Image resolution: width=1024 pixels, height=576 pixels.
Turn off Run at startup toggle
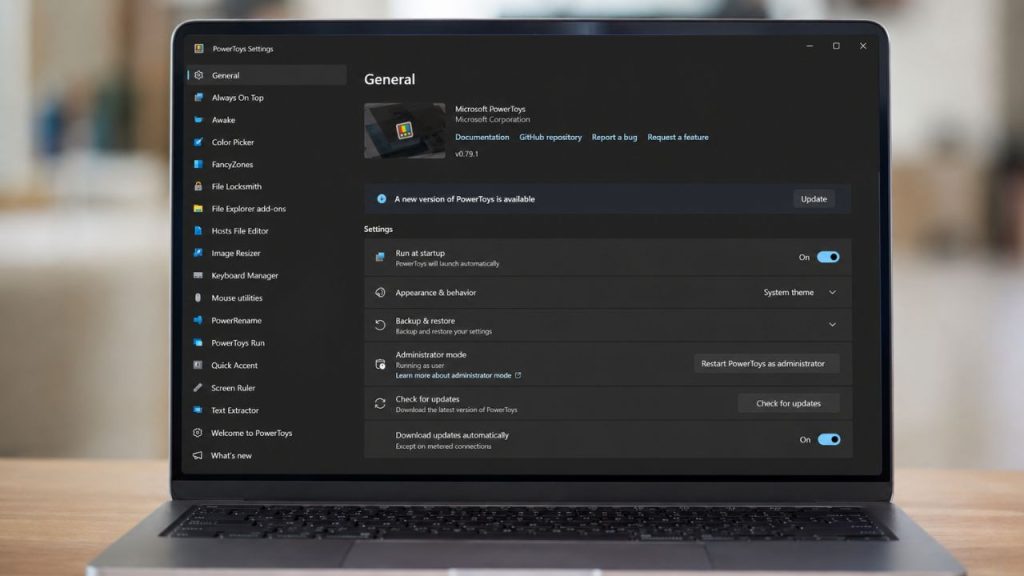[828, 257]
